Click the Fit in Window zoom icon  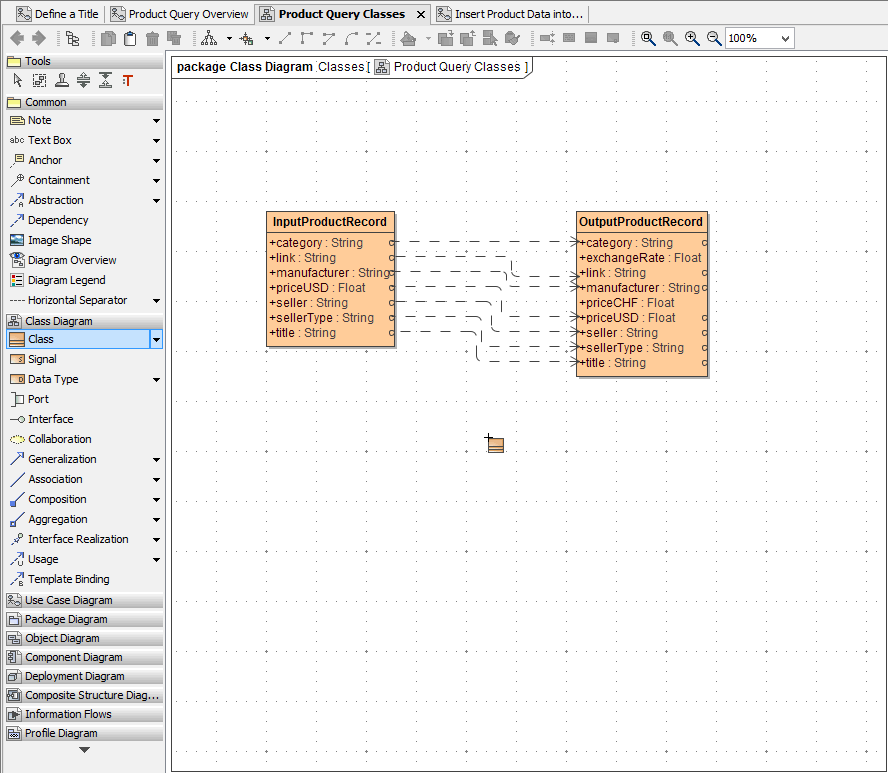click(648, 38)
